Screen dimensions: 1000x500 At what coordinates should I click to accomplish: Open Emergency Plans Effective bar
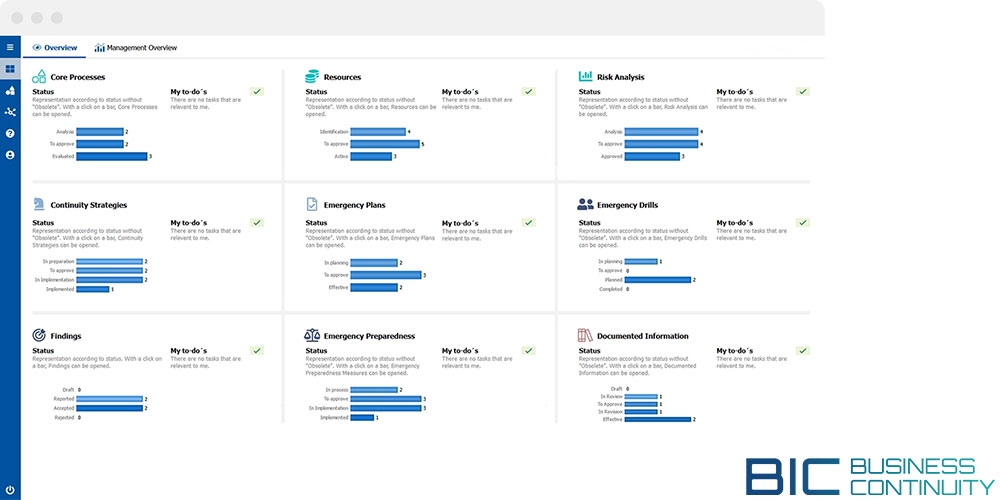tap(374, 288)
